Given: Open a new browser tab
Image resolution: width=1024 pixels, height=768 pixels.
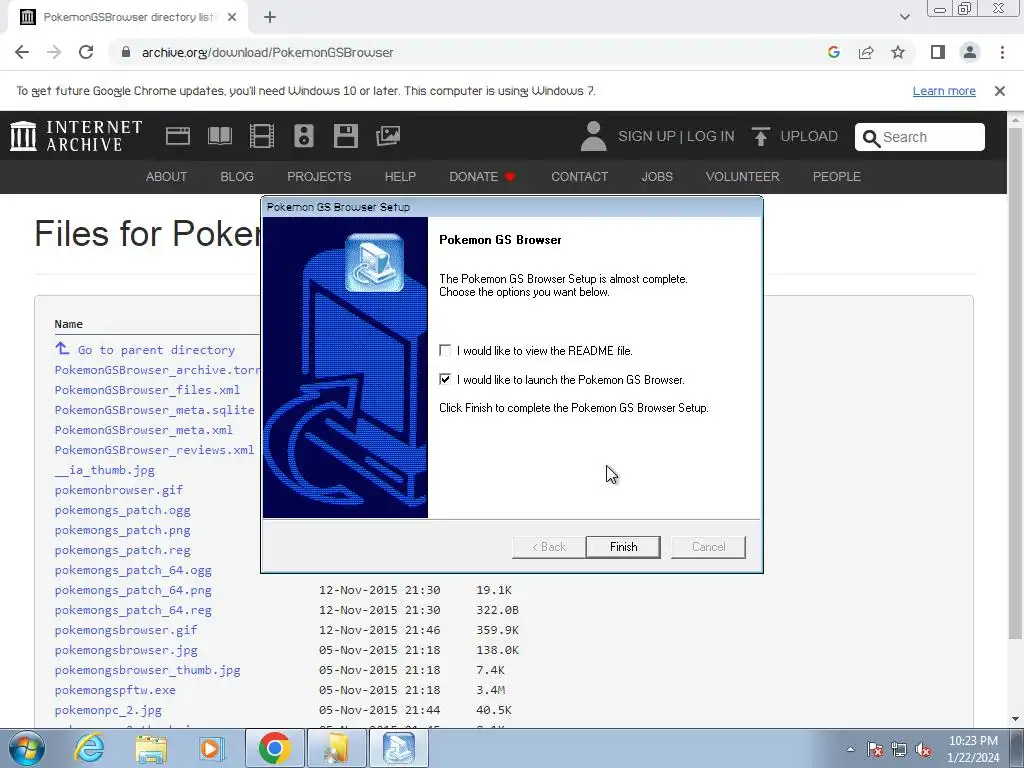Looking at the screenshot, I should click(x=270, y=18).
